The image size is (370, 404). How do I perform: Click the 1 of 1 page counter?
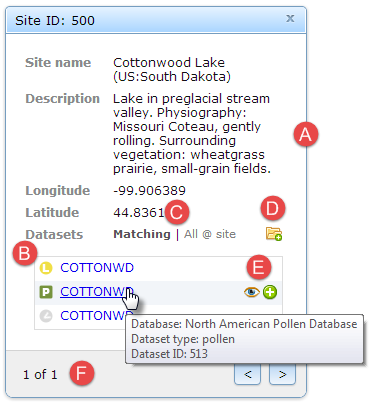[x=40, y=375]
